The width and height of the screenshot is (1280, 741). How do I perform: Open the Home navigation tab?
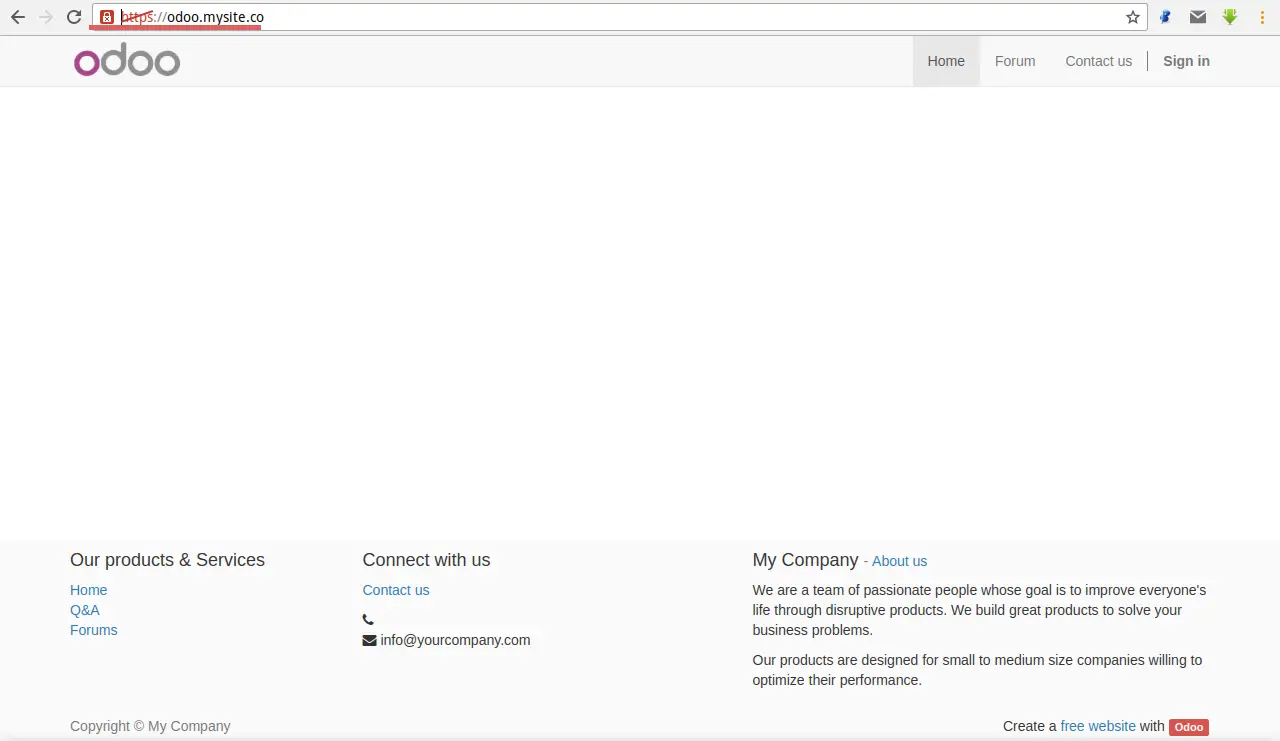[x=946, y=61]
